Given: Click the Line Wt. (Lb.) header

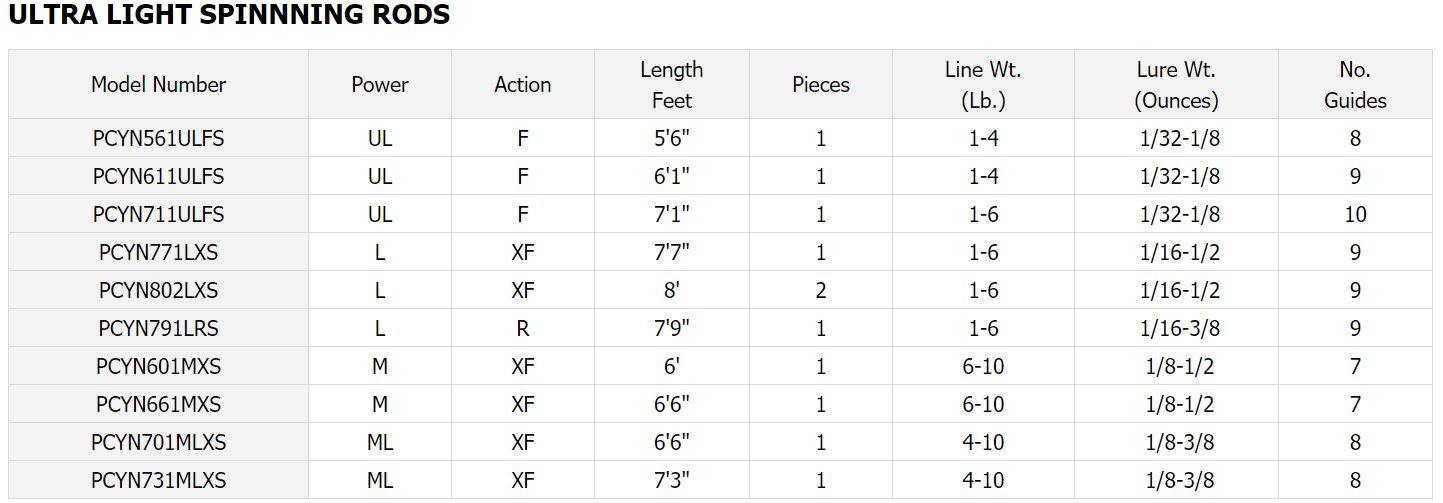Looking at the screenshot, I should pos(983,85).
